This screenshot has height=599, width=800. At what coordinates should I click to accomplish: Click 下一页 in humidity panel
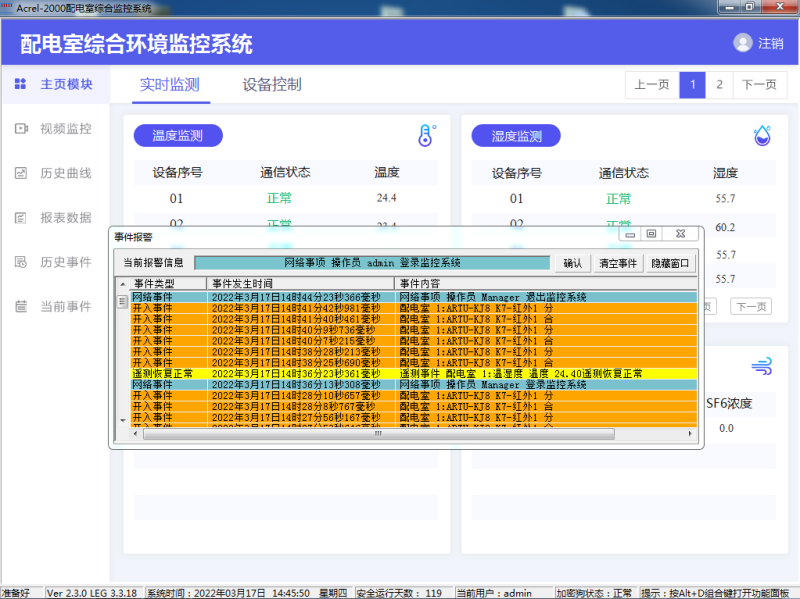coord(751,307)
